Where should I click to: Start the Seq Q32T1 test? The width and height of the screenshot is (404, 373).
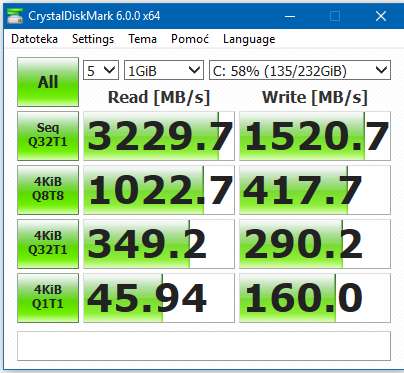coord(48,136)
